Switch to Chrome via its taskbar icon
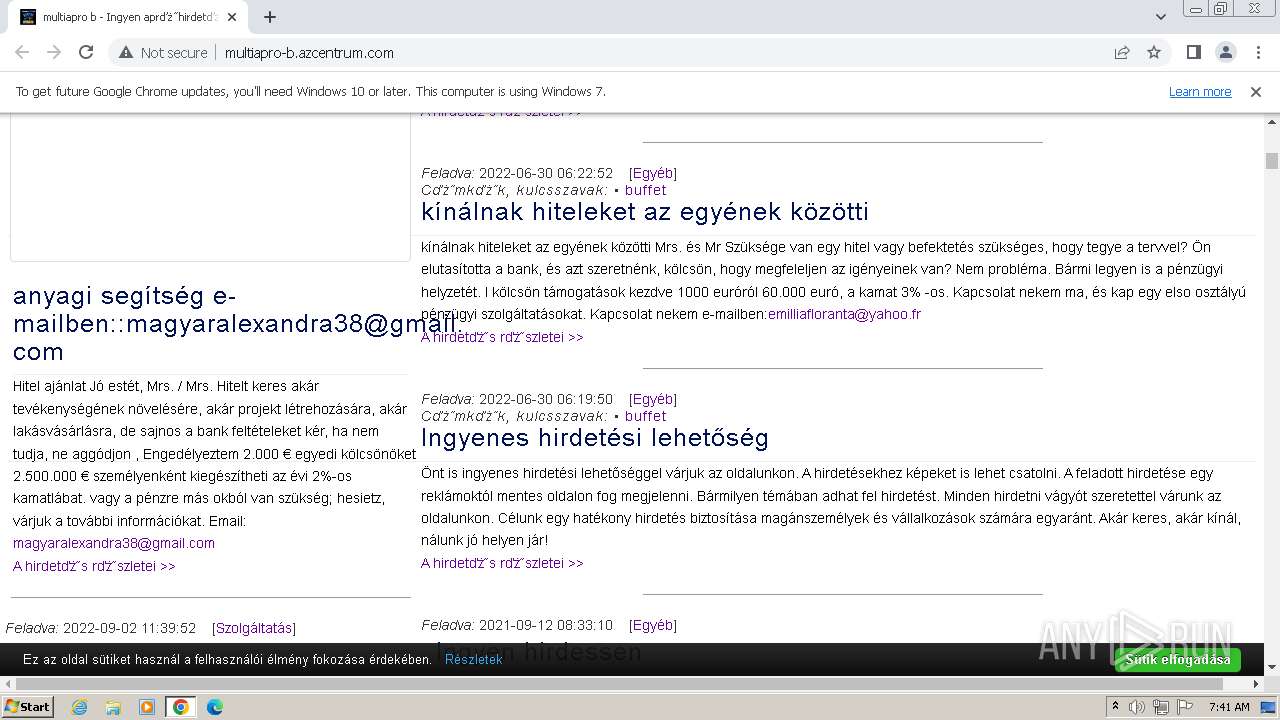Viewport: 1280px width, 720px height. [181, 707]
